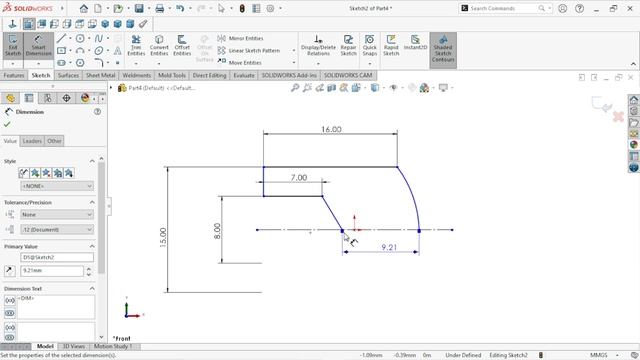This screenshot has width=640, height=360.
Task: Switch to the Features tab
Action: click(x=14, y=76)
